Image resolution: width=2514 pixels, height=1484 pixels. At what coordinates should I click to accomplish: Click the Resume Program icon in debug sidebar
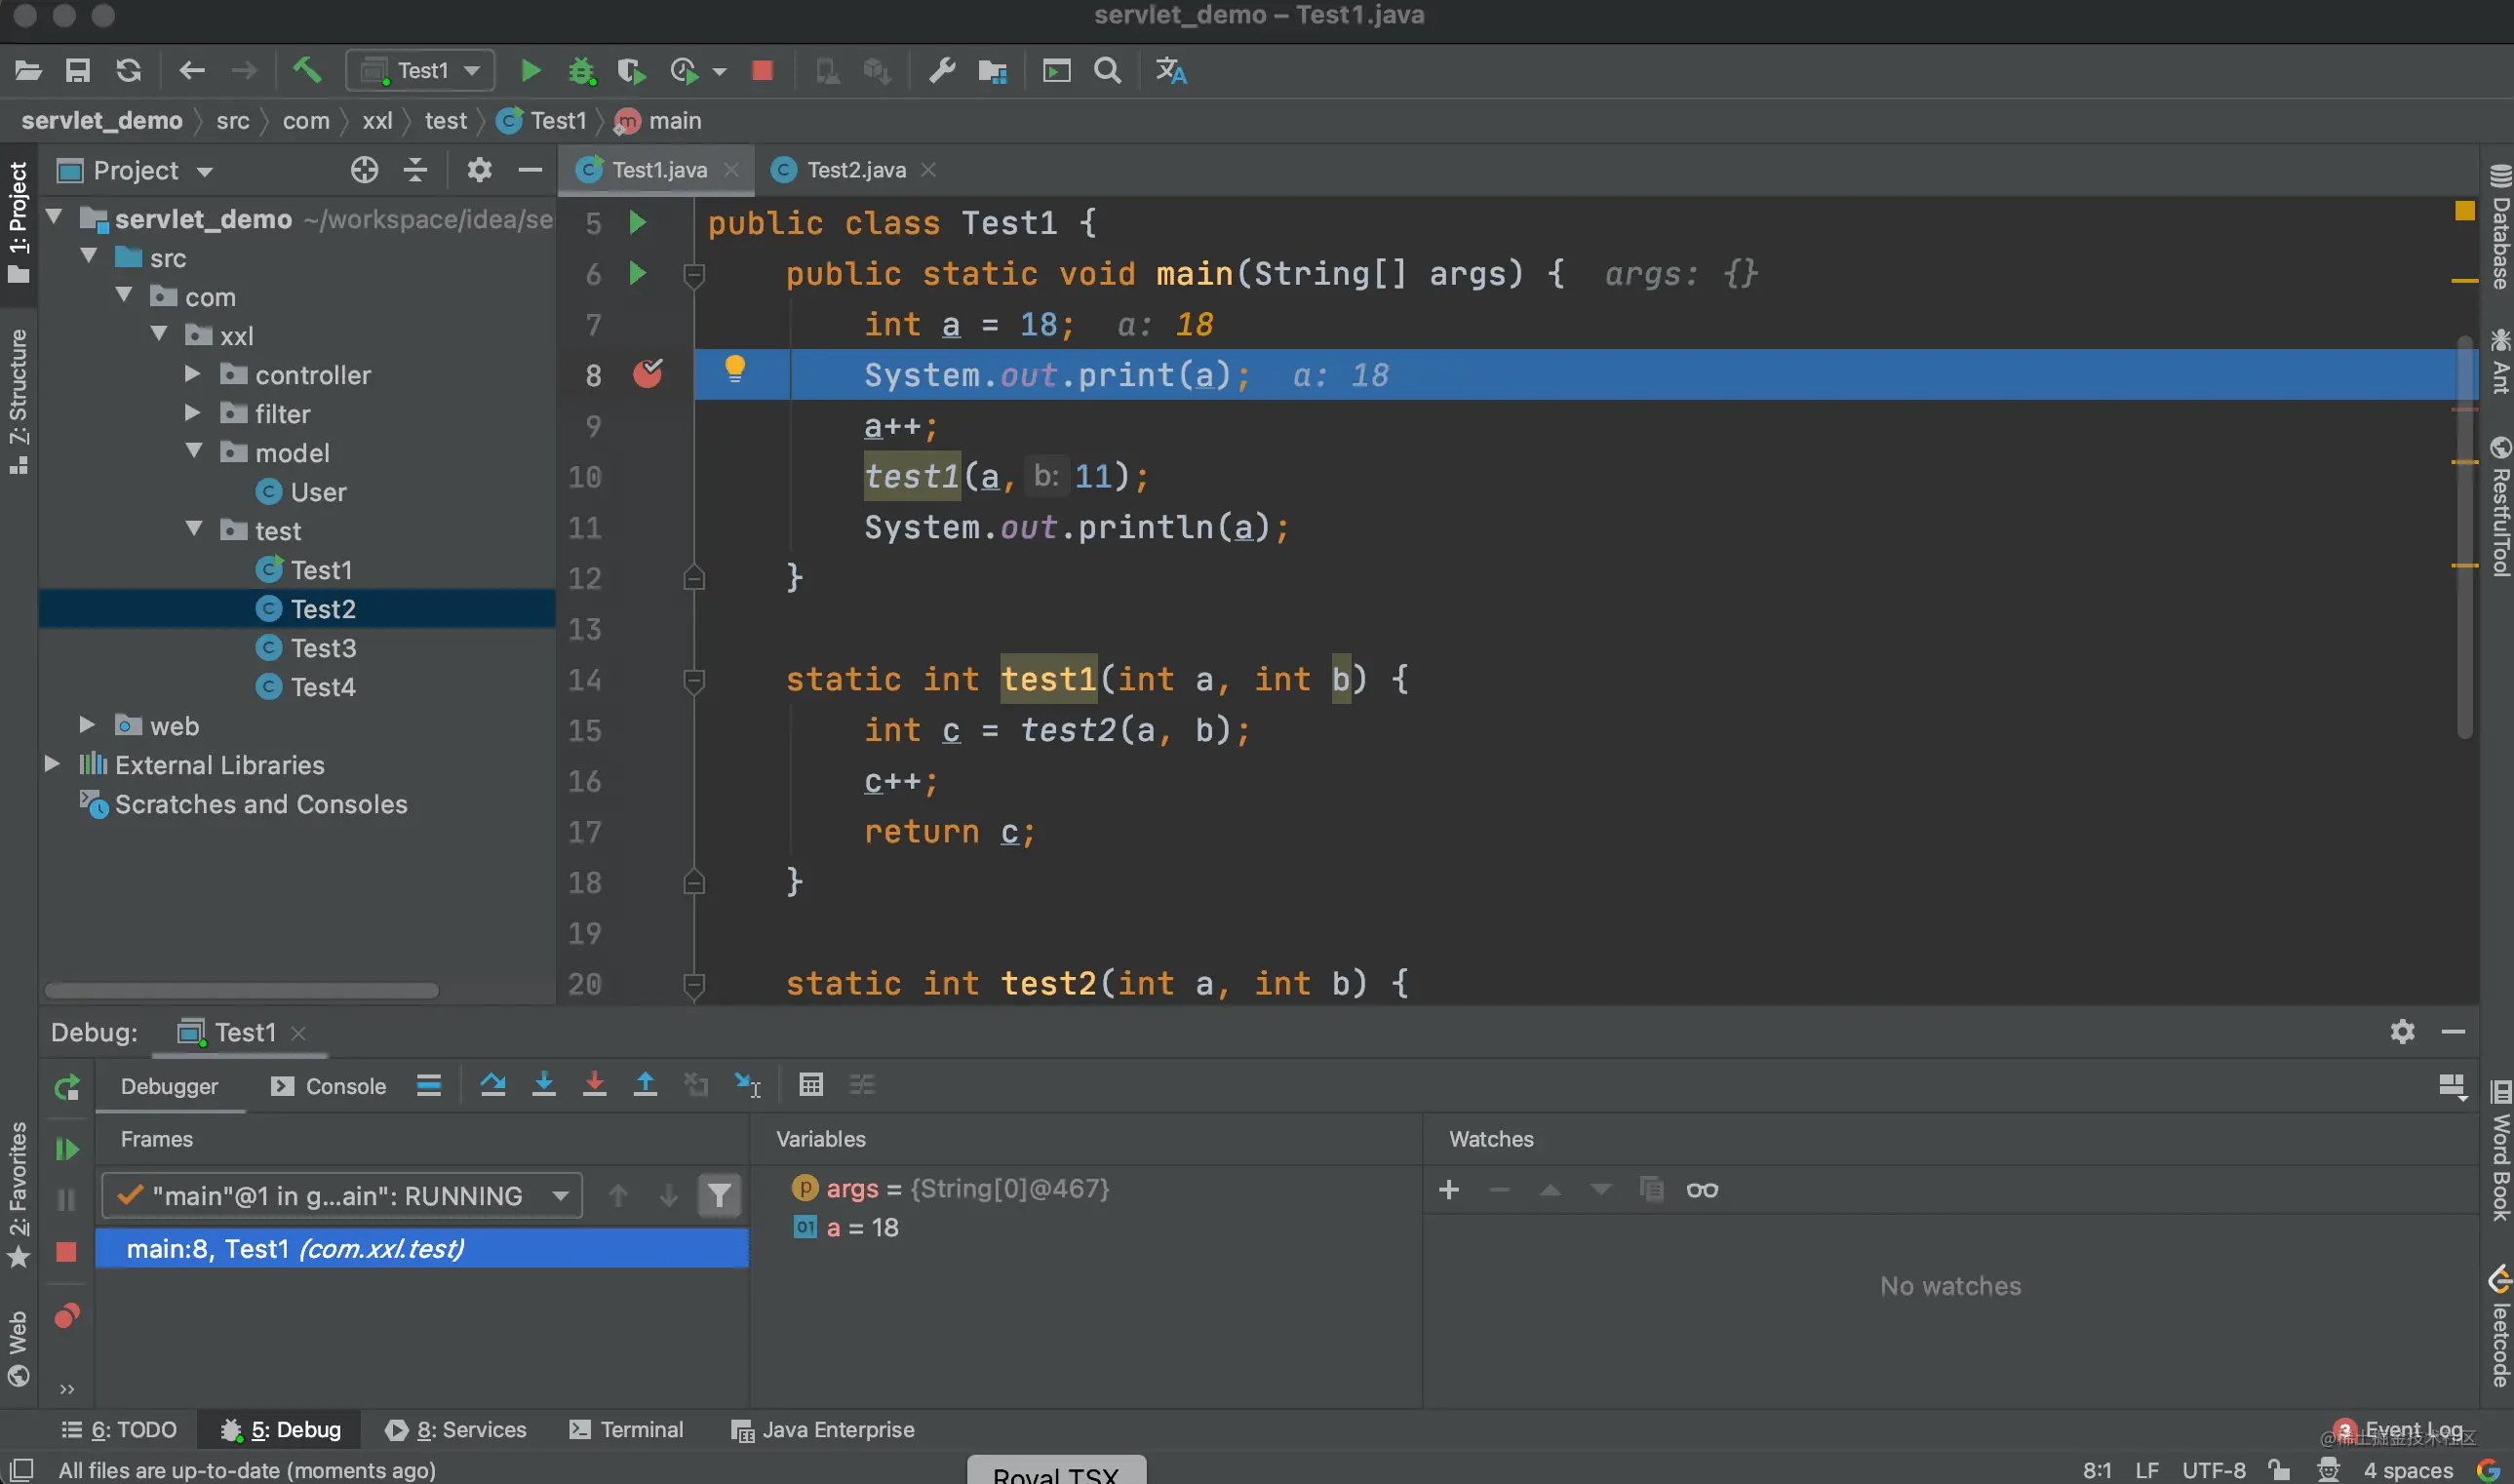click(x=67, y=1149)
